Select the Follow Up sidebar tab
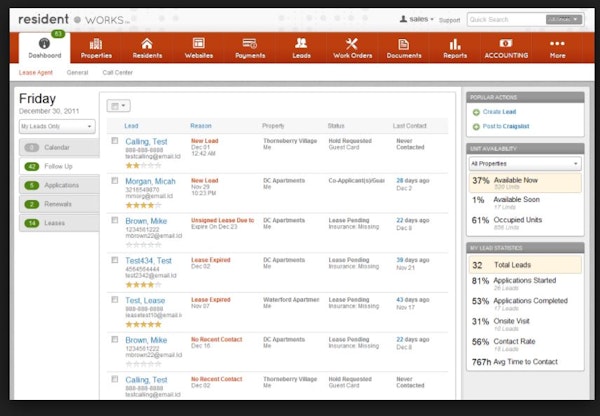The image size is (600, 416). click(x=60, y=166)
